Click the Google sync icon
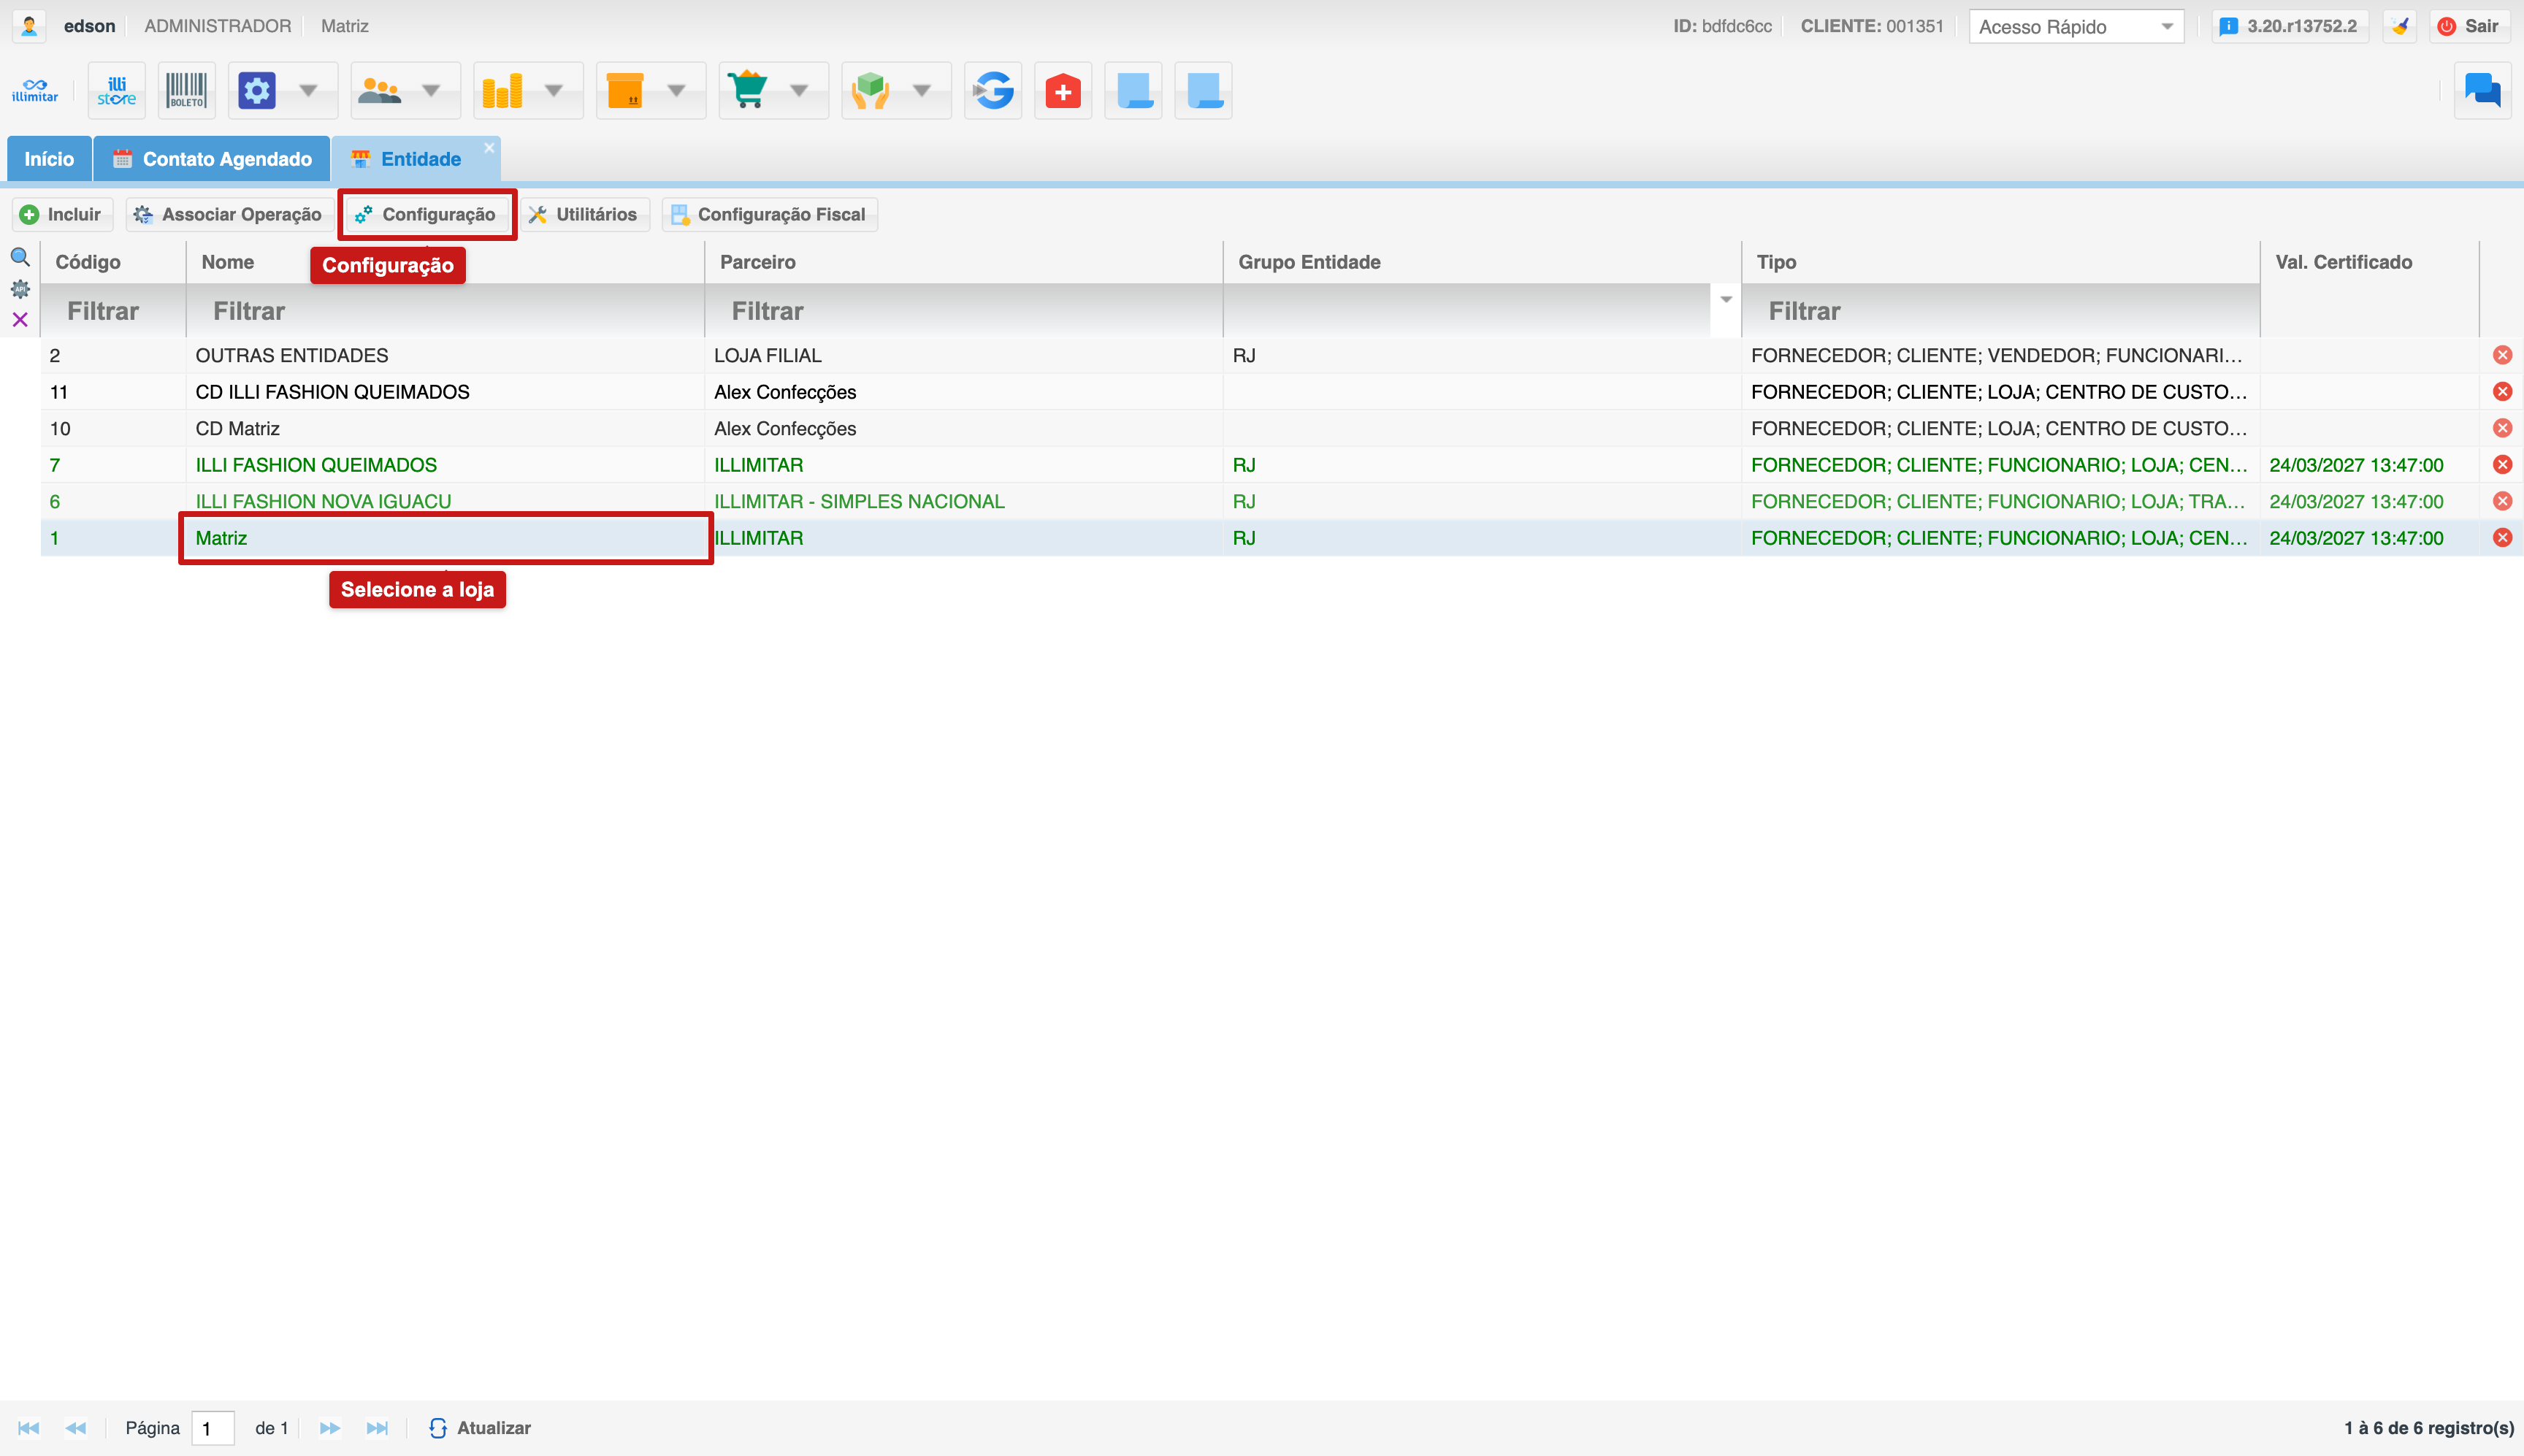 [993, 91]
